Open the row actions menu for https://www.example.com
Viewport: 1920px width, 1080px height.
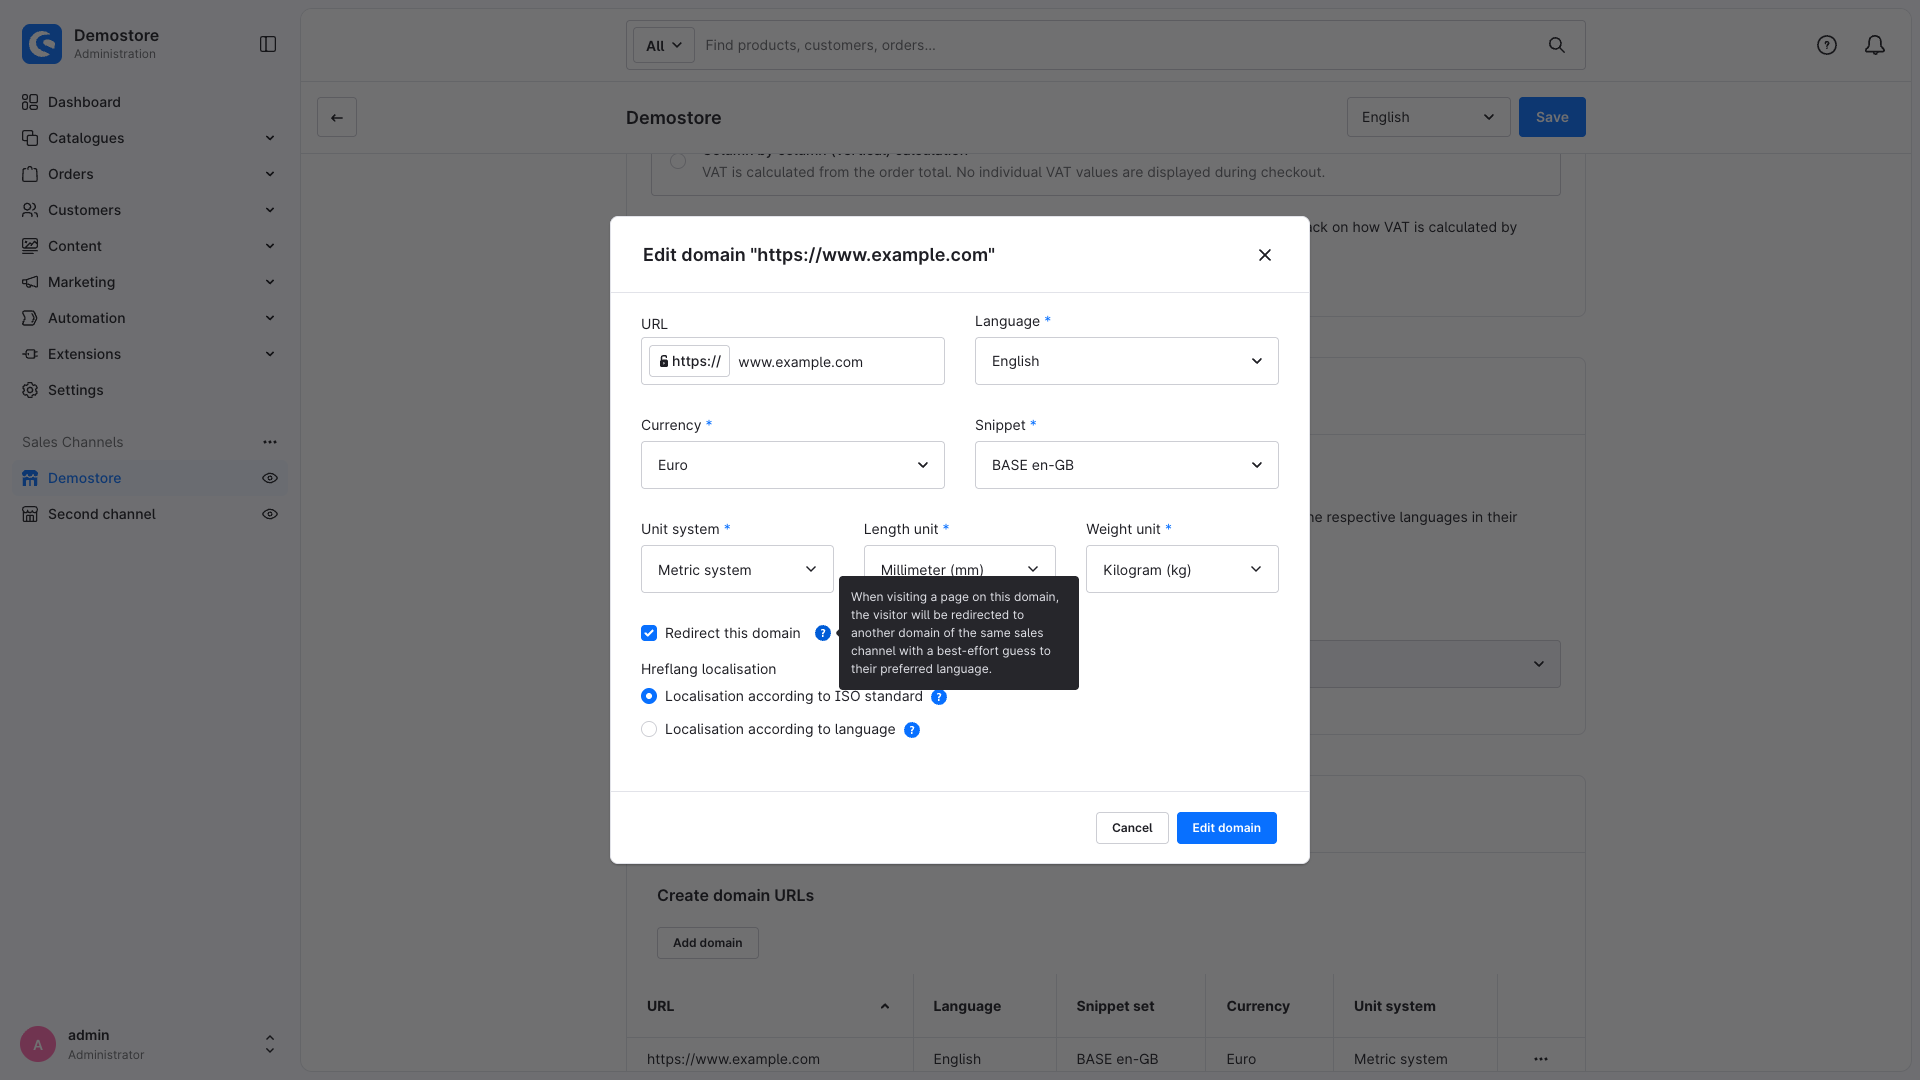point(1541,1059)
